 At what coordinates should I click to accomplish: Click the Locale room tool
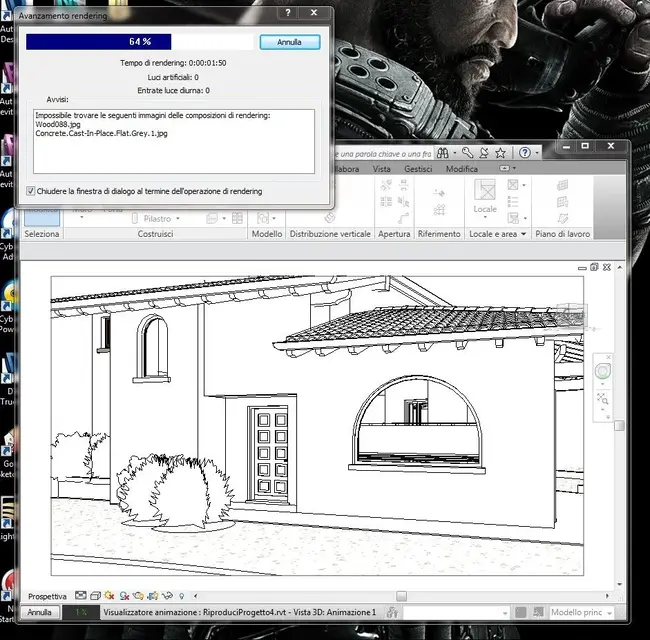[485, 197]
